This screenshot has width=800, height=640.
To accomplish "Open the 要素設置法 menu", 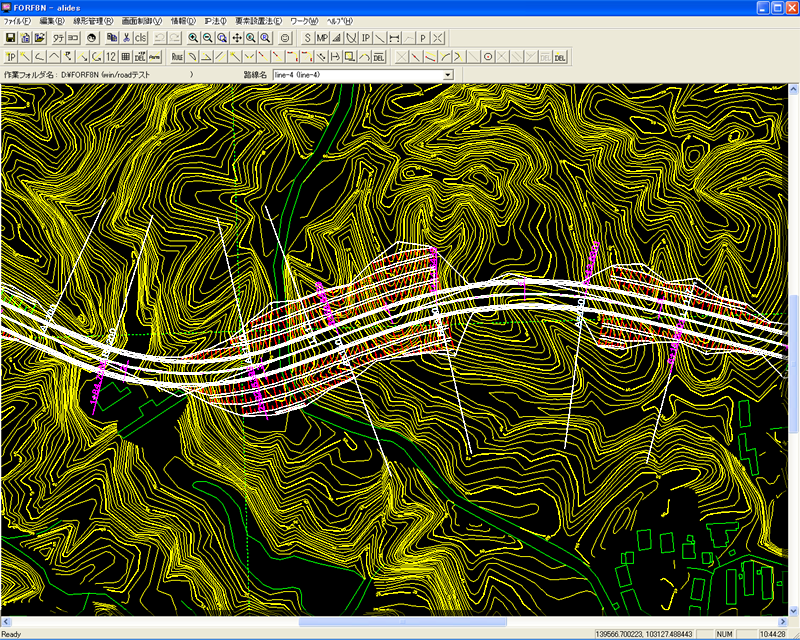I will [258, 20].
